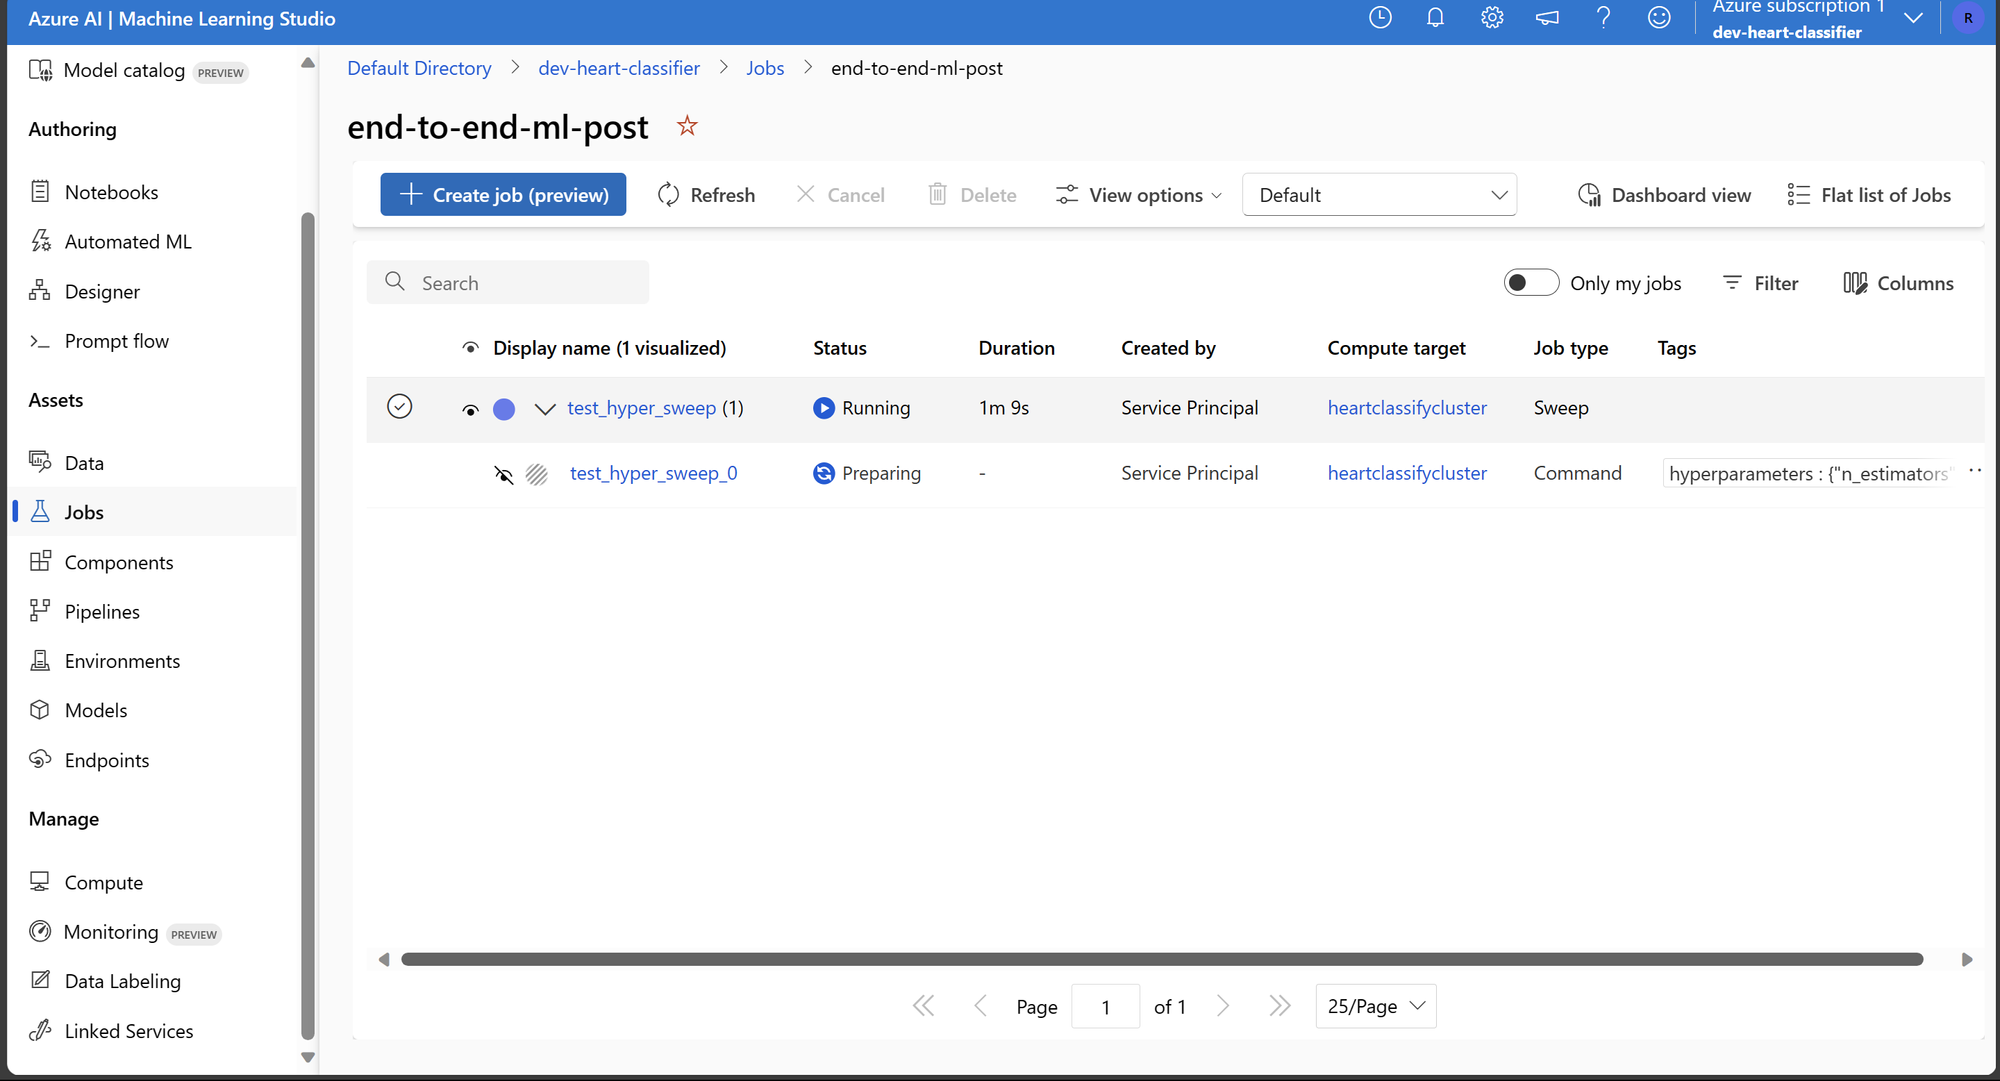This screenshot has height=1081, width=2000.
Task: Click heartclassifycluster compute target link
Action: (1408, 407)
